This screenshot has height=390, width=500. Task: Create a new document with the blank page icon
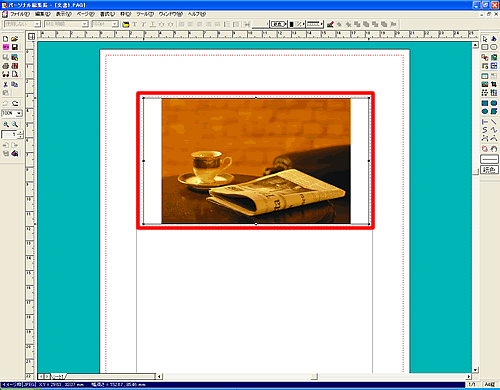[5, 39]
